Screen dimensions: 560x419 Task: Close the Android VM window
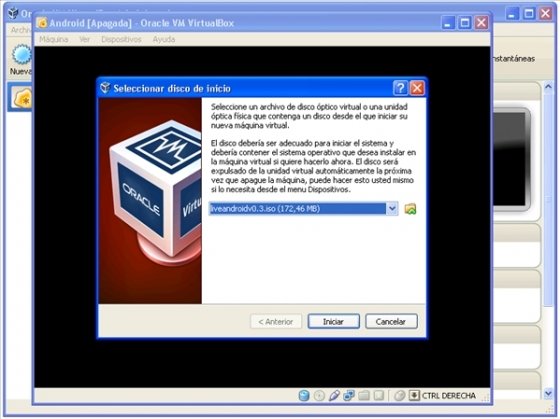tap(481, 23)
